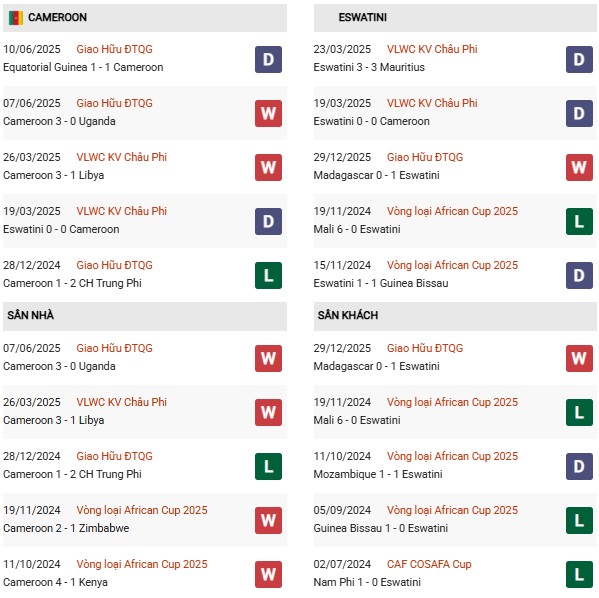Select the SÂN KHÁCH section header

point(455,316)
